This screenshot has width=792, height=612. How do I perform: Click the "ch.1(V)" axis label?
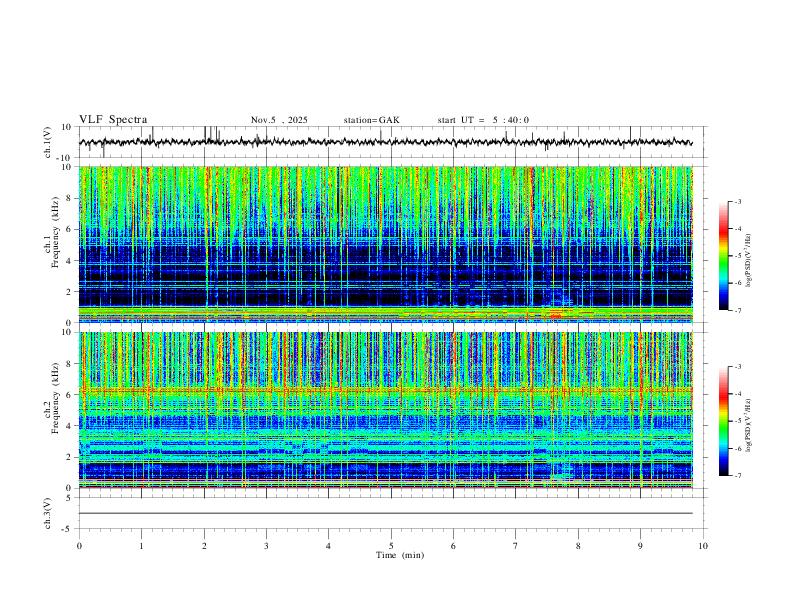tap(48, 142)
